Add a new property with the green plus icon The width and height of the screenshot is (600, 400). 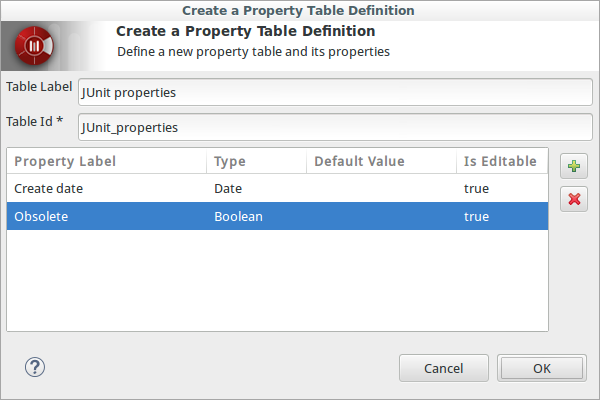pyautogui.click(x=574, y=166)
